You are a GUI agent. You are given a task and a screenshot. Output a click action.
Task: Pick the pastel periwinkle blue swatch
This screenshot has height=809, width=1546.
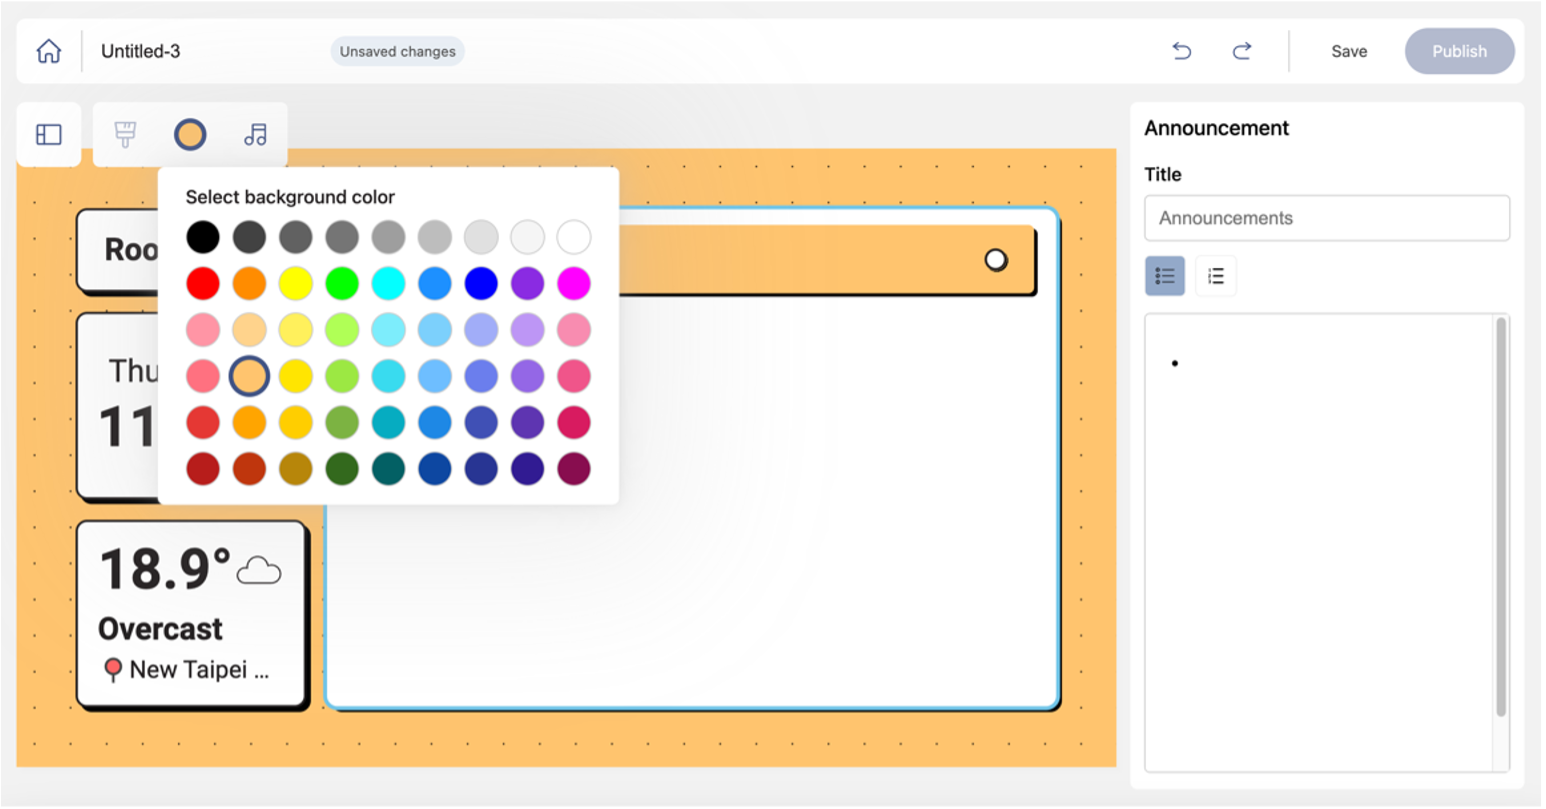pos(481,329)
